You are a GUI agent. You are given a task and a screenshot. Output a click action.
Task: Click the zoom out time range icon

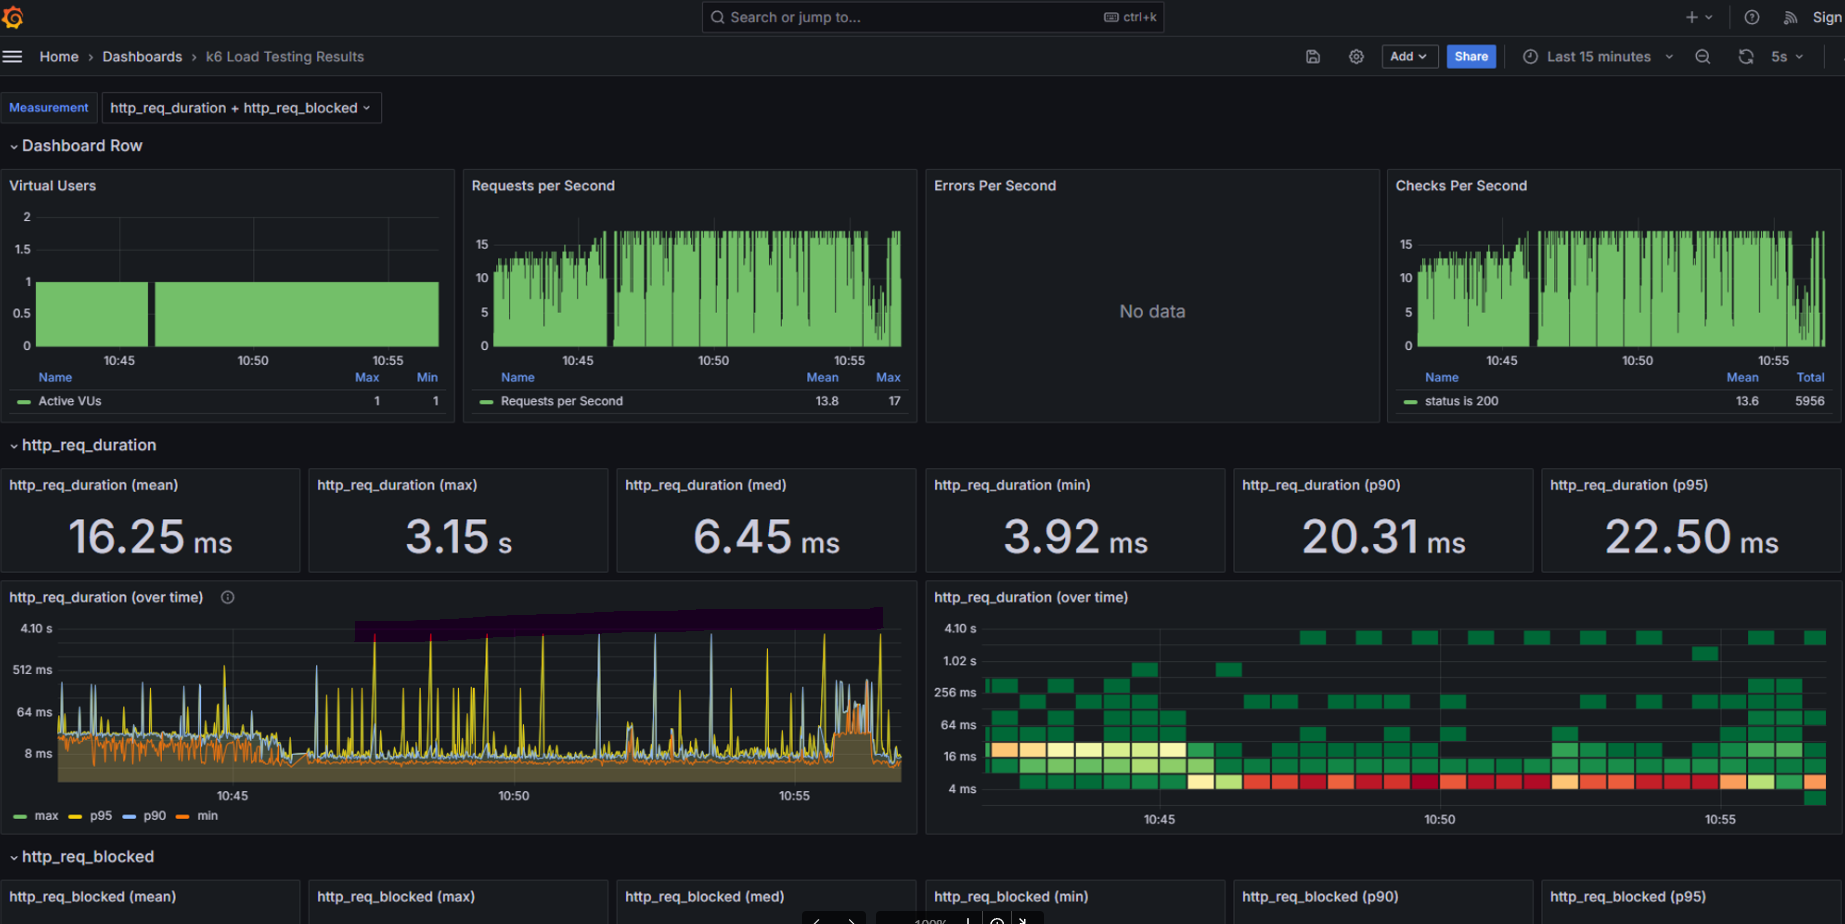[x=1703, y=57]
